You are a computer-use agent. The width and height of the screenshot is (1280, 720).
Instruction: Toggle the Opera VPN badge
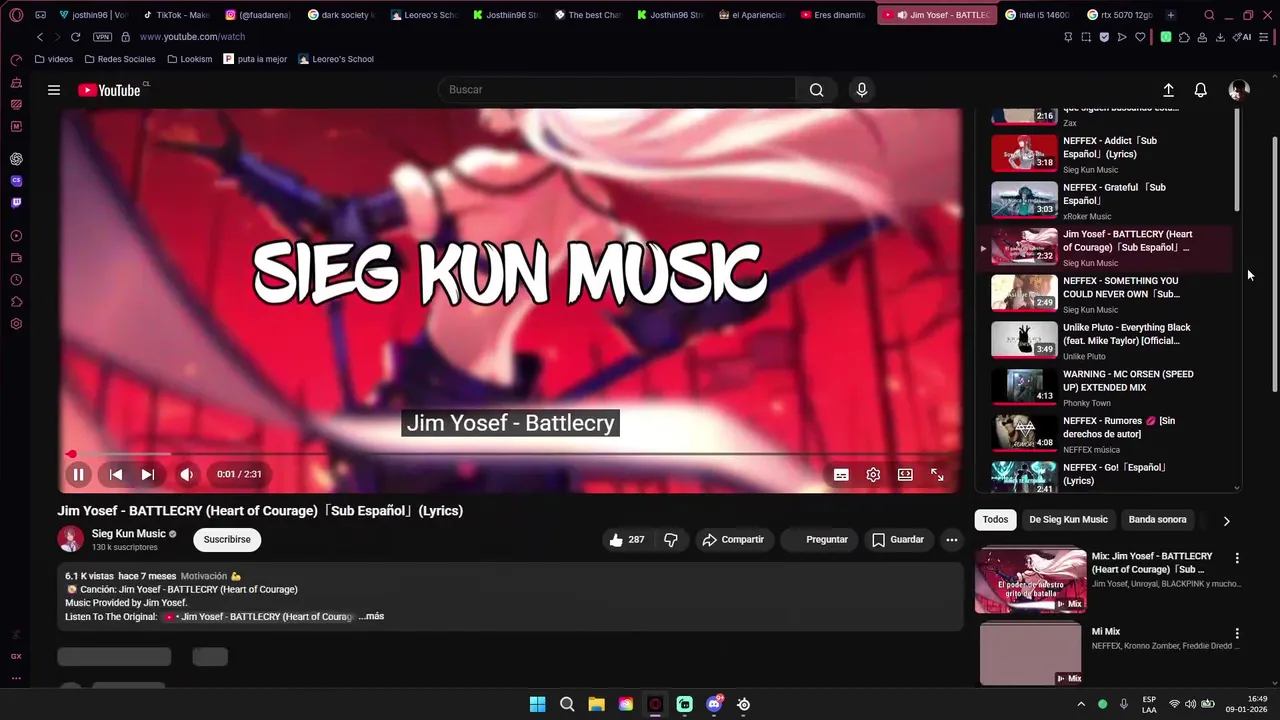102,37
